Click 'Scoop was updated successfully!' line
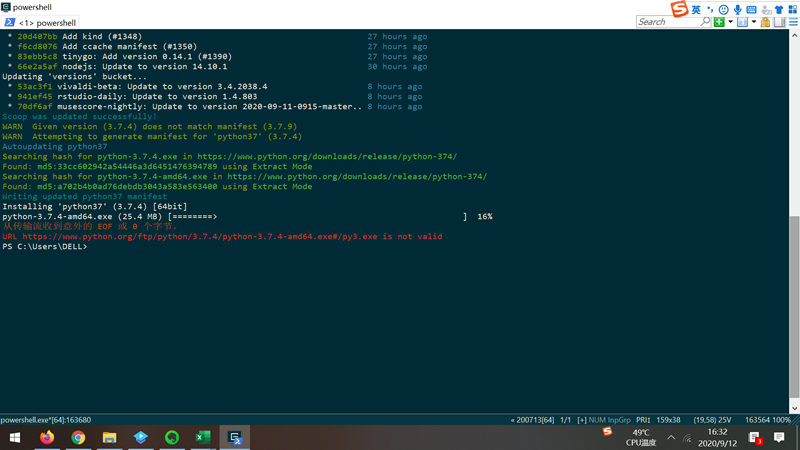The height and width of the screenshot is (450, 800). [x=79, y=117]
